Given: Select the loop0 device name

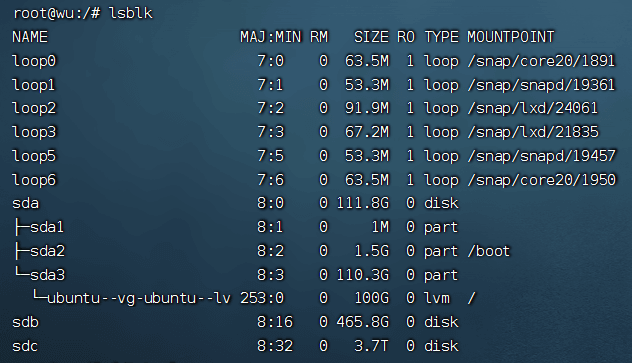Looking at the screenshot, I should (34, 61).
